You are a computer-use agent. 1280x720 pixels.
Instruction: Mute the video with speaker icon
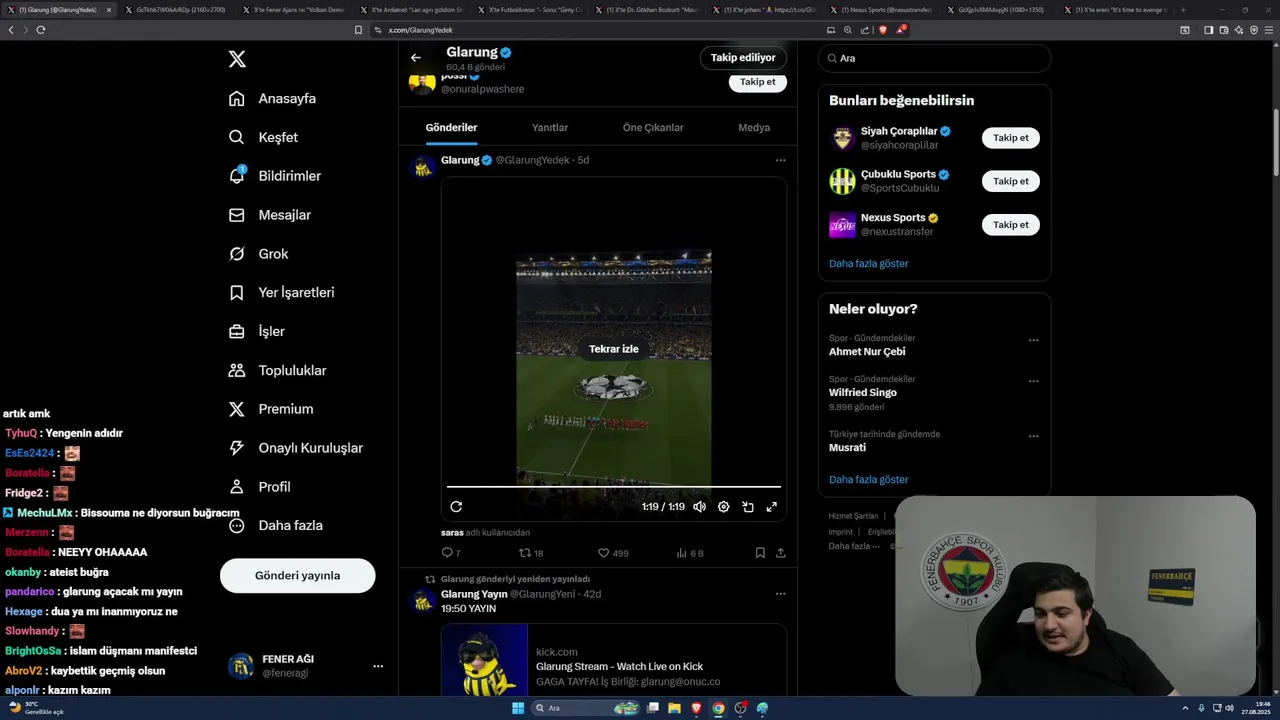(x=699, y=507)
